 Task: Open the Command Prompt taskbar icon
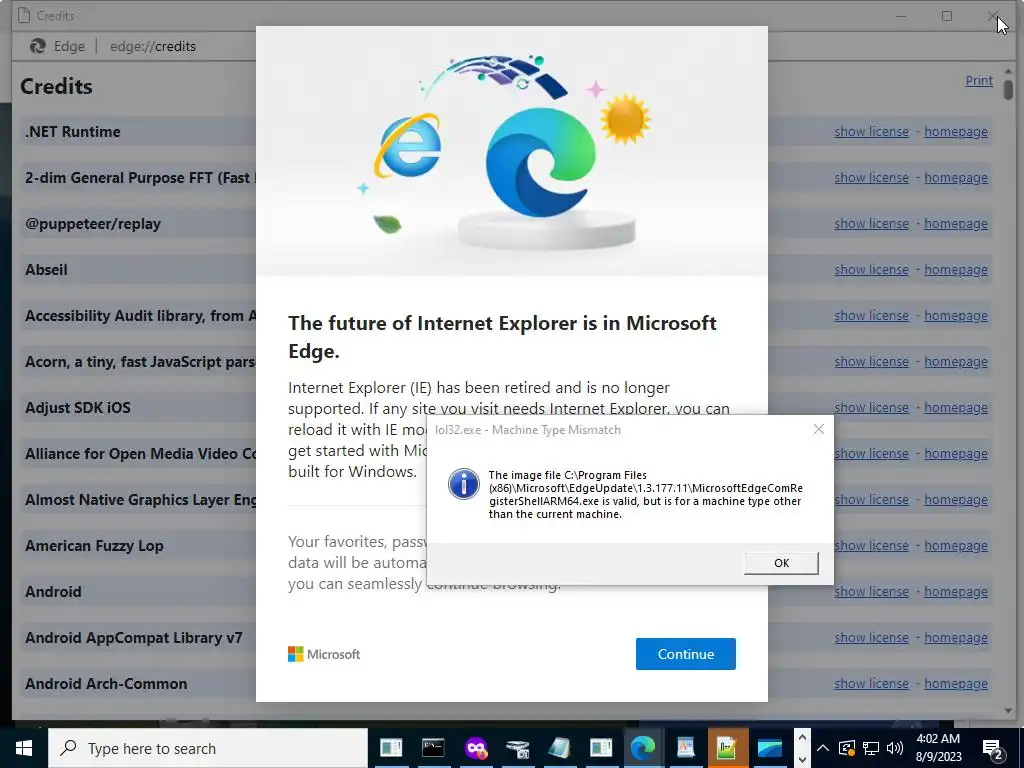click(433, 747)
